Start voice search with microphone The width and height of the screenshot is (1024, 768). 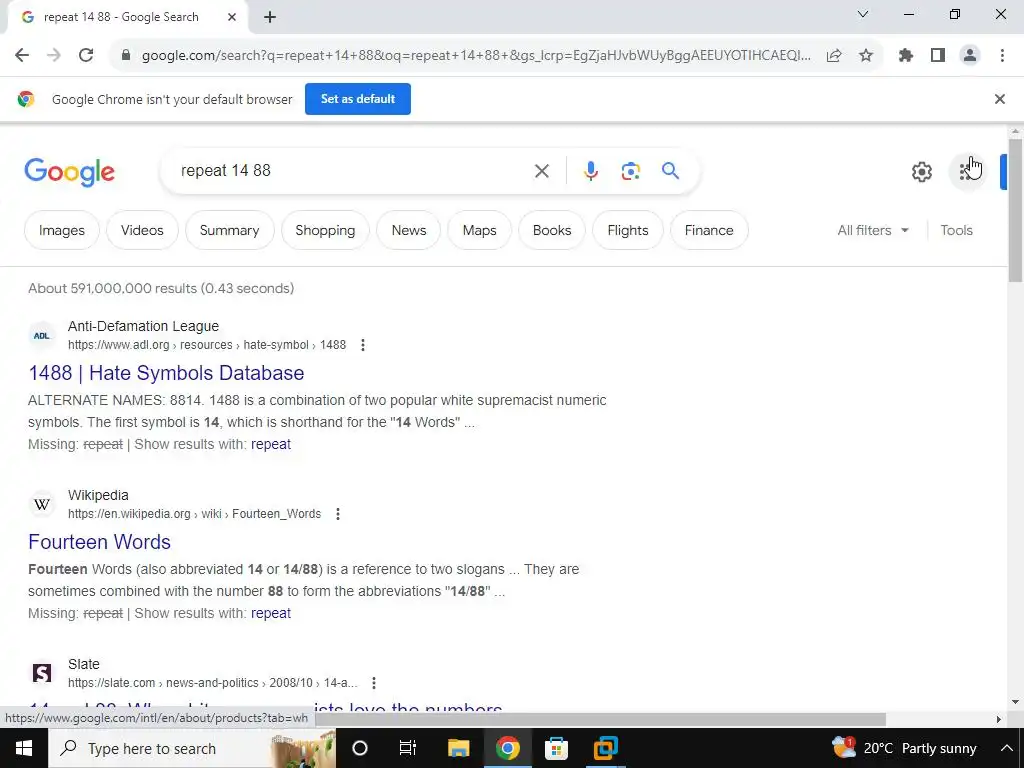pos(590,171)
